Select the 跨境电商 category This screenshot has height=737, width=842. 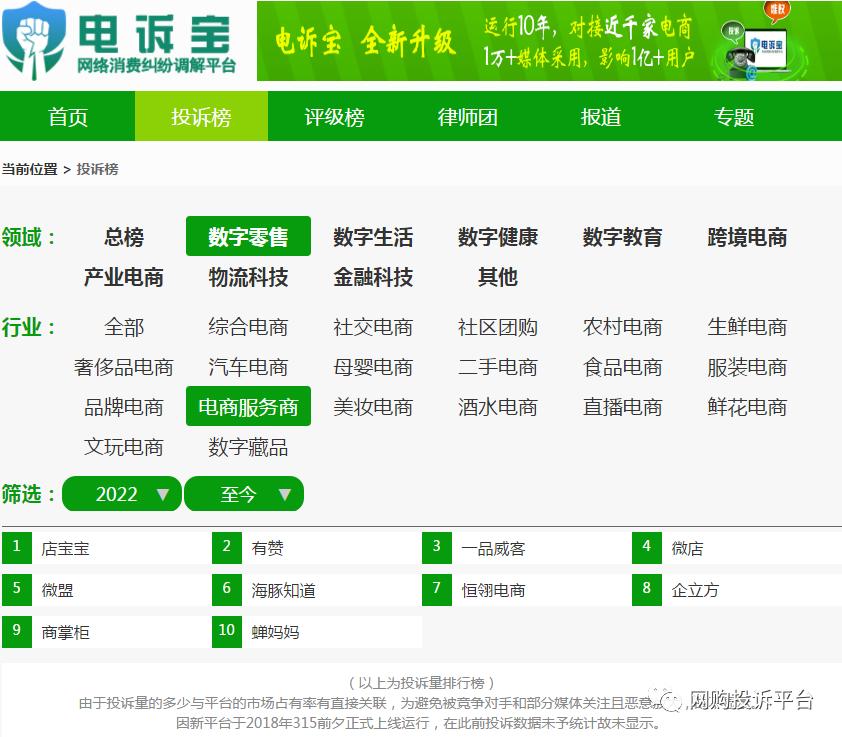point(748,237)
